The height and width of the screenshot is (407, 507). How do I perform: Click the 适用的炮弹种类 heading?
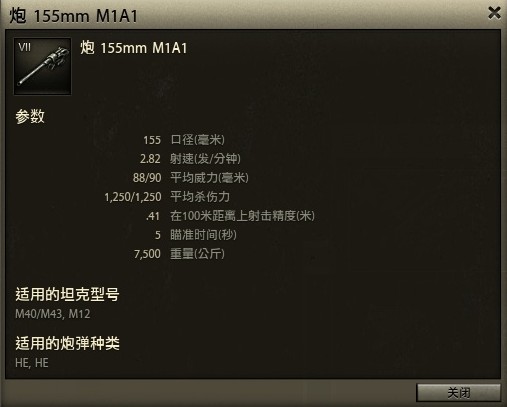[x=67, y=343]
